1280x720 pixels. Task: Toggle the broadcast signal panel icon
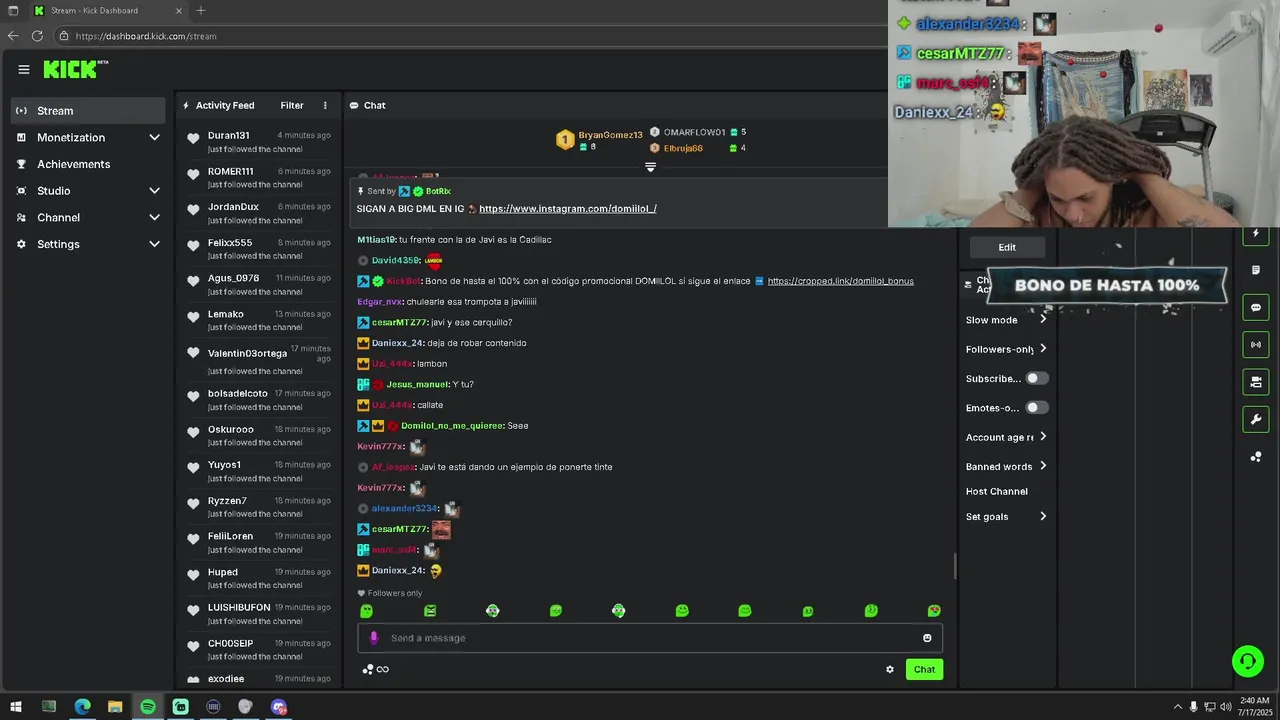[x=1256, y=345]
